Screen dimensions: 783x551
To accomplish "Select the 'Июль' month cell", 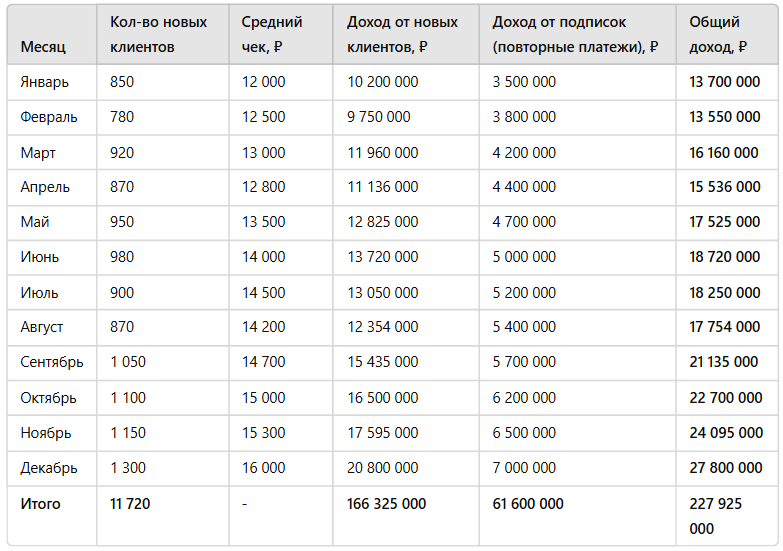I will (x=39, y=293).
